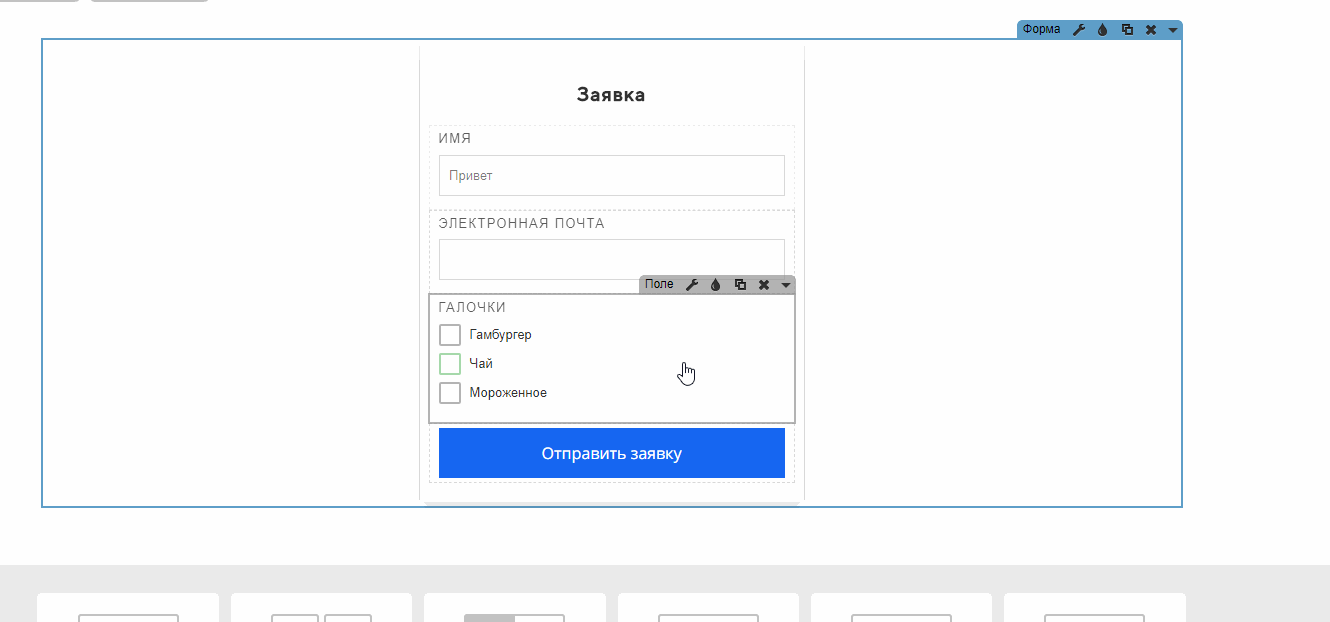This screenshot has height=622, width=1330.
Task: Click the Мороженное option text
Action: [x=508, y=393]
